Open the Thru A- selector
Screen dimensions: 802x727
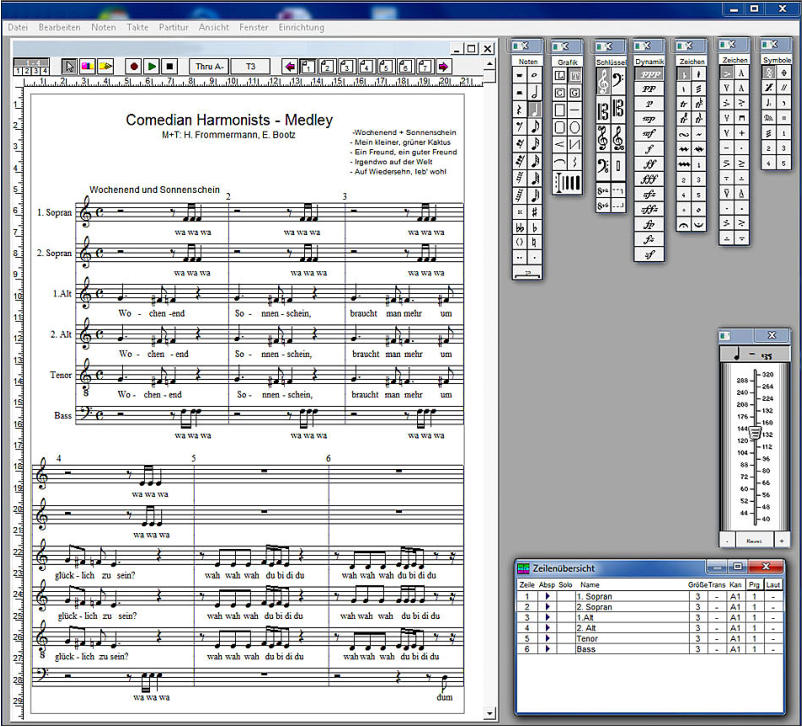[209, 66]
